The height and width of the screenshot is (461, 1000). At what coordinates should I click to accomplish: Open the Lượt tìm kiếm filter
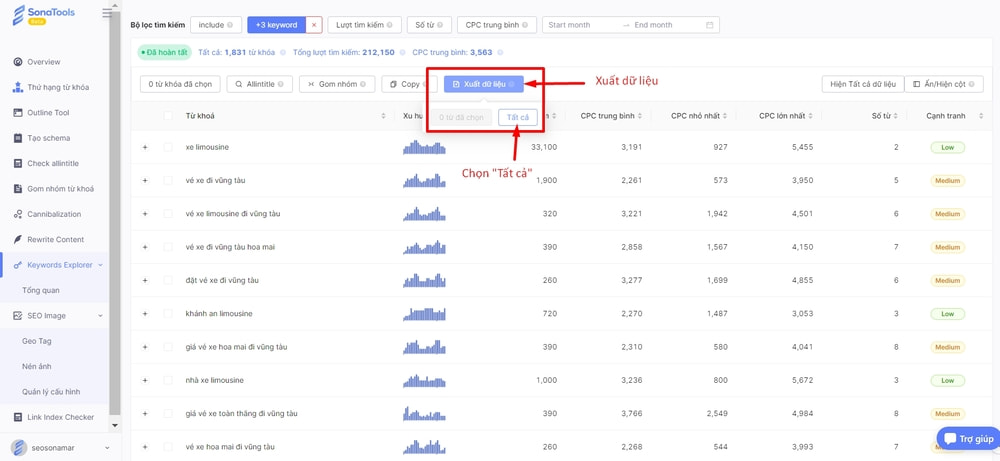point(364,25)
